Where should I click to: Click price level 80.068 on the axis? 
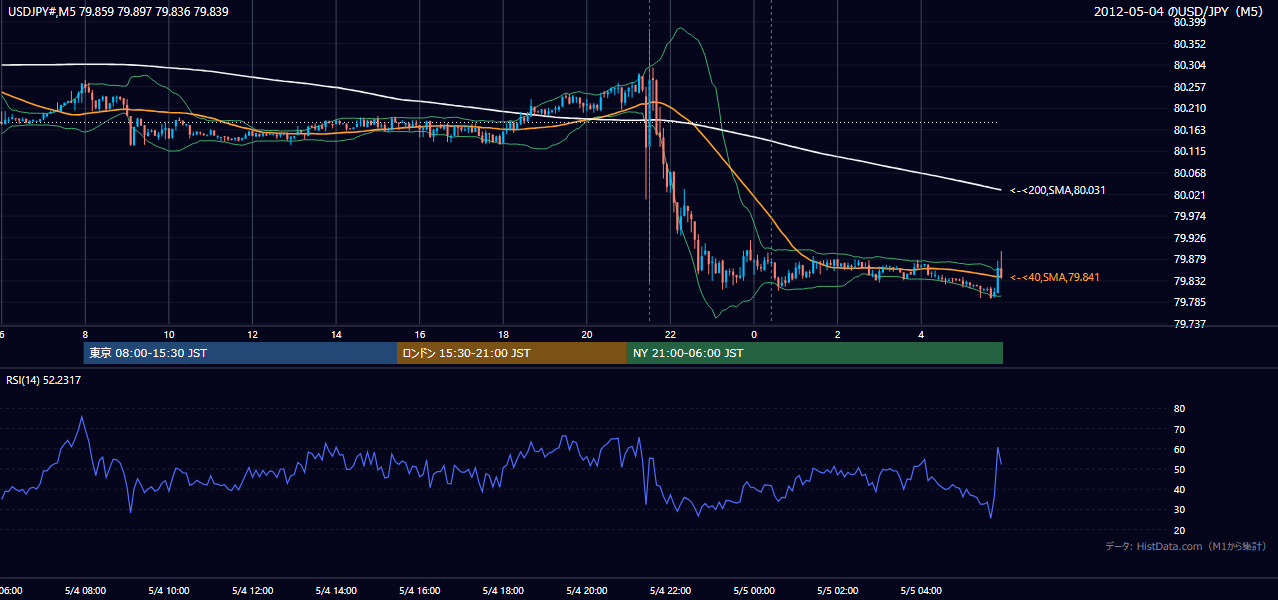click(1189, 173)
